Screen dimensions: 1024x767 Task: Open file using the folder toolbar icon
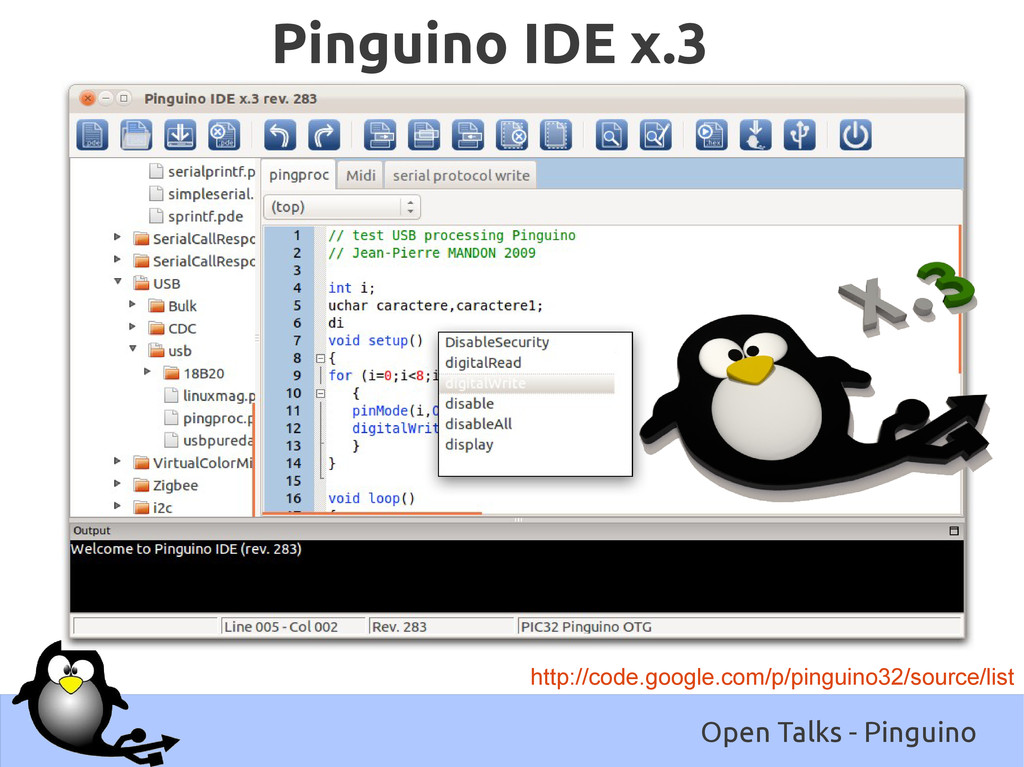tap(136, 135)
